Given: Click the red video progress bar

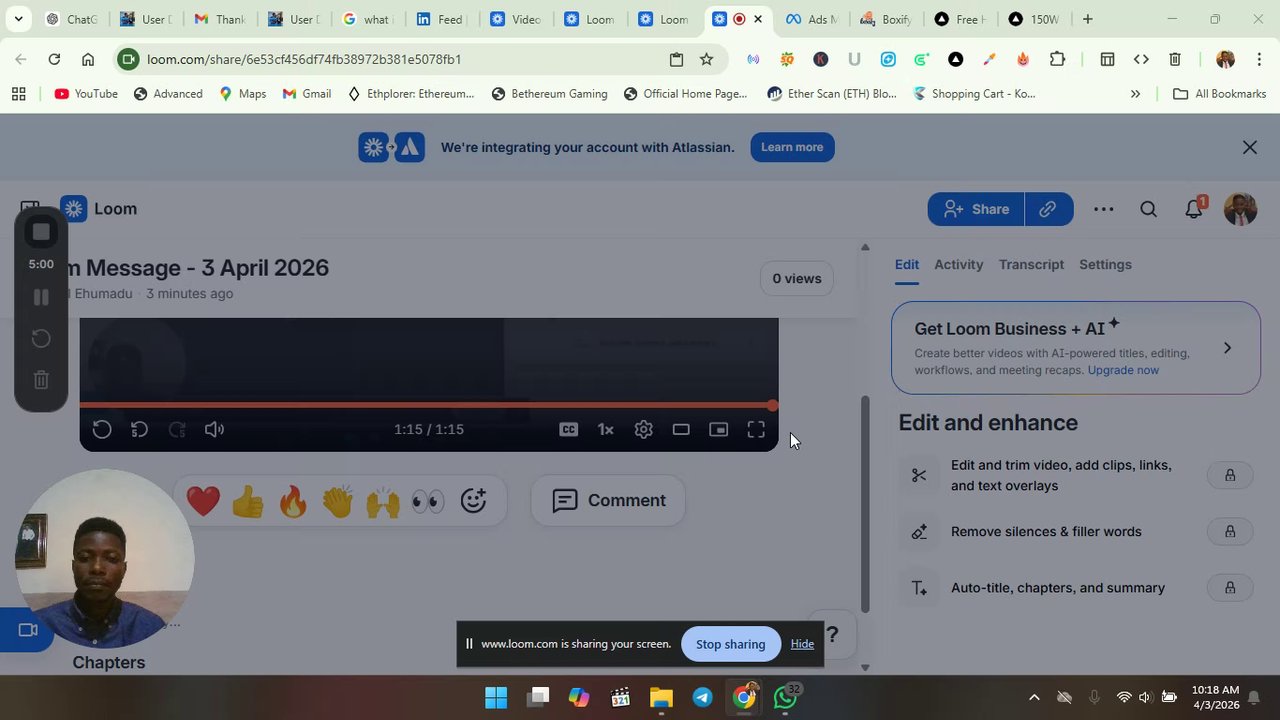Looking at the screenshot, I should [x=428, y=405].
